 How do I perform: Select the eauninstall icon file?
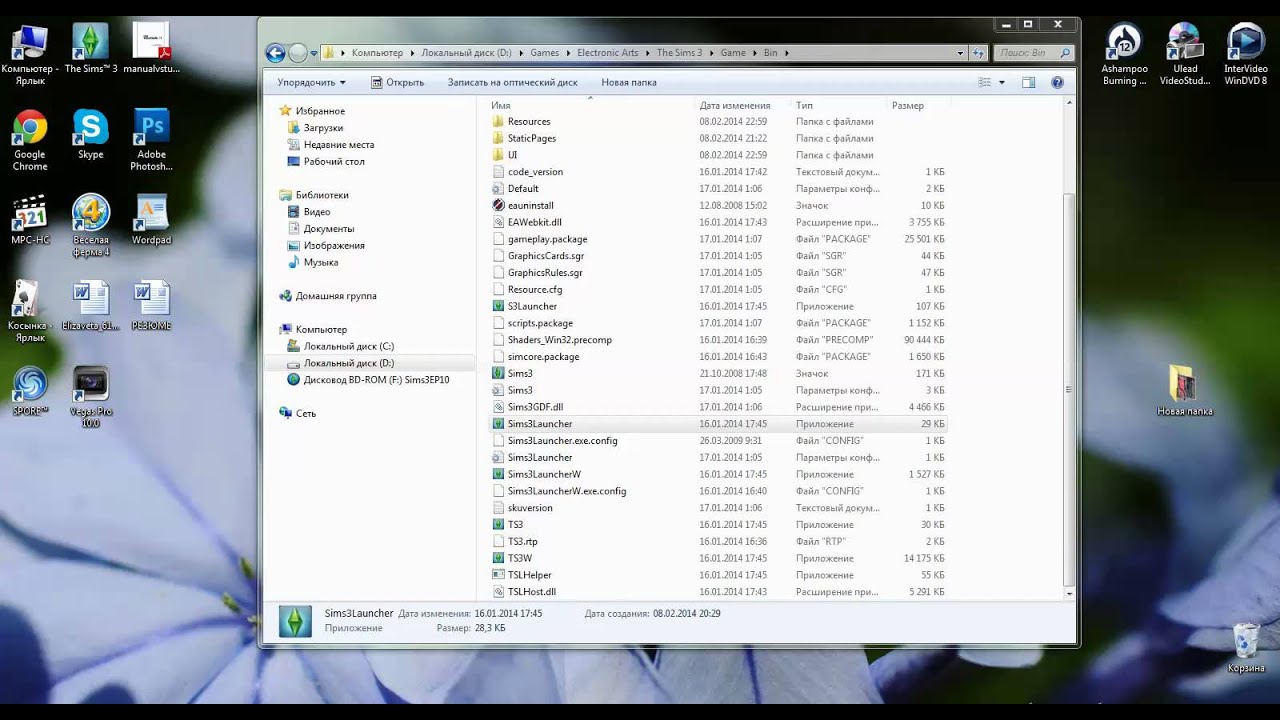tap(530, 205)
